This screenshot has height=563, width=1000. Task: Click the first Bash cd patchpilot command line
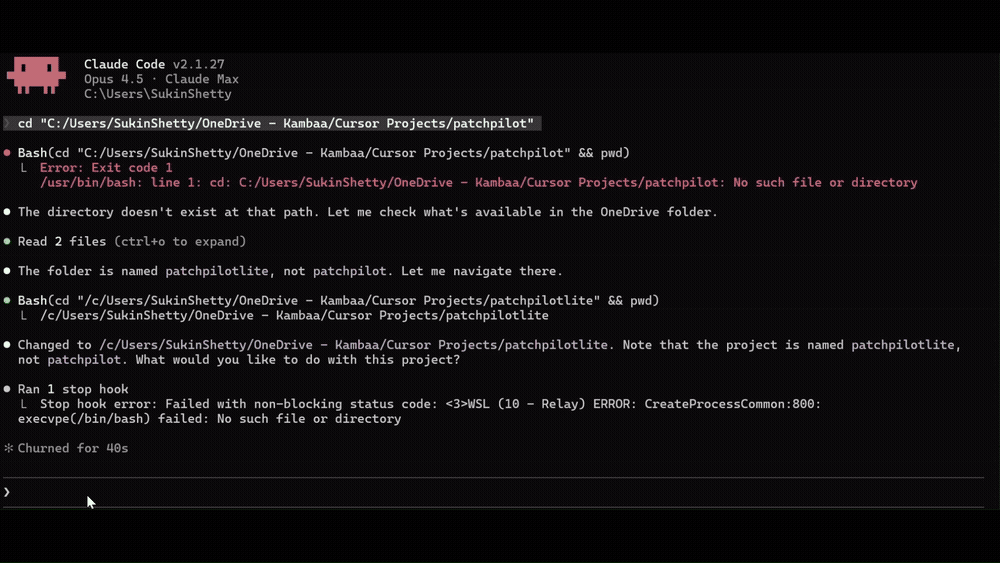point(323,153)
